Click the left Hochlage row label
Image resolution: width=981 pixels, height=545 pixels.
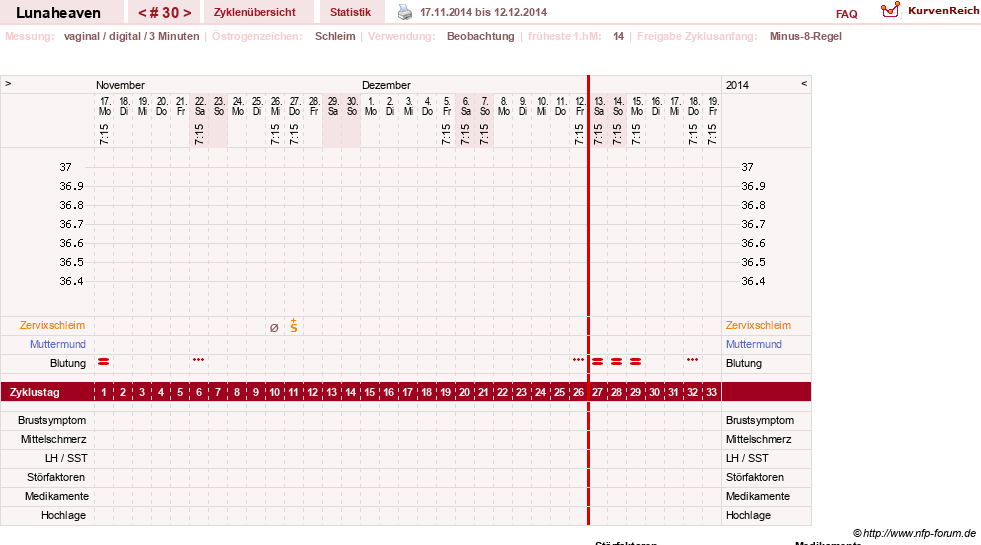(x=63, y=515)
